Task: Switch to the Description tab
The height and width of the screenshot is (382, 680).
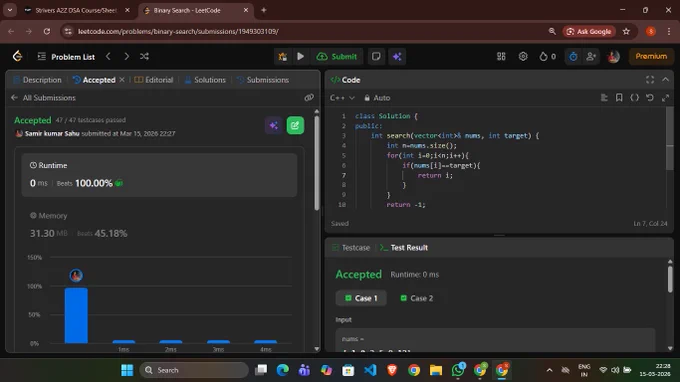Action: 37,80
